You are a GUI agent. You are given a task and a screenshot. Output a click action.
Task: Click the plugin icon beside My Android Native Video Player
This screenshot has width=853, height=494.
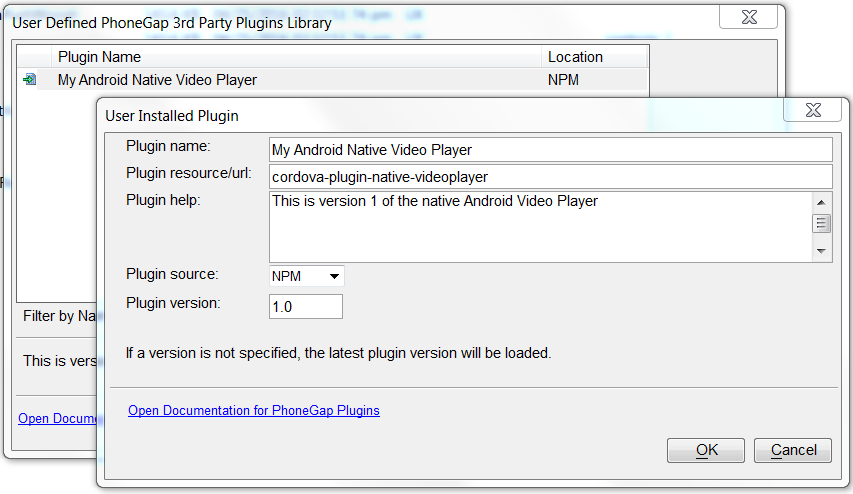[x=30, y=79]
